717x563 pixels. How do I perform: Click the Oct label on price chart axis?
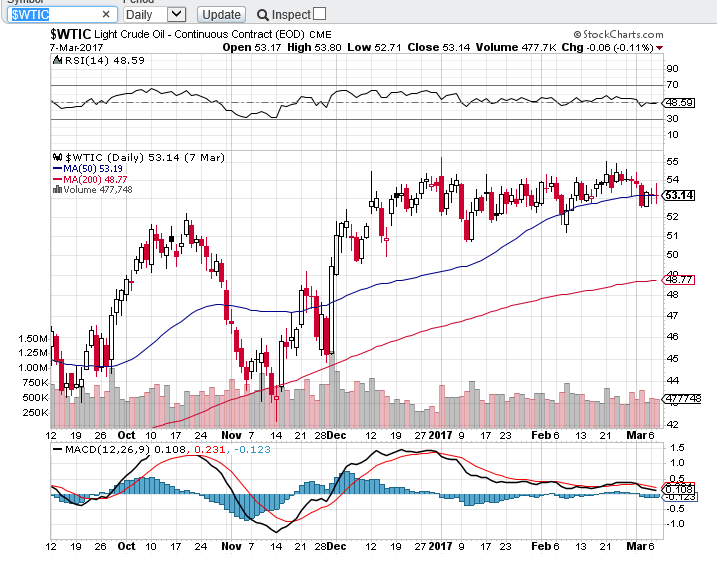tap(126, 435)
